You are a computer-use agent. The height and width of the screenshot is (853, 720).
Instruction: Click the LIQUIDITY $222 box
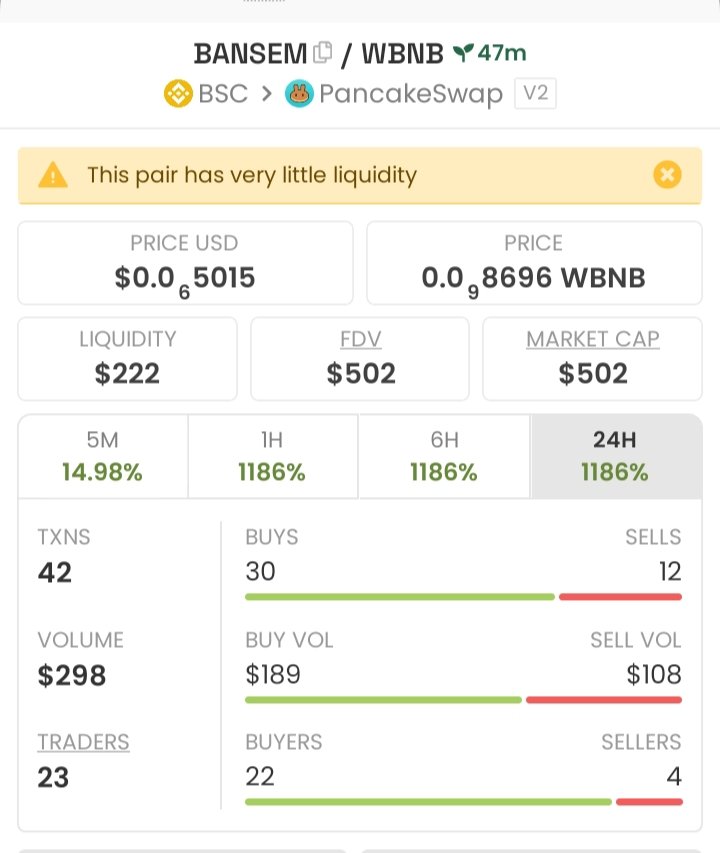127,359
